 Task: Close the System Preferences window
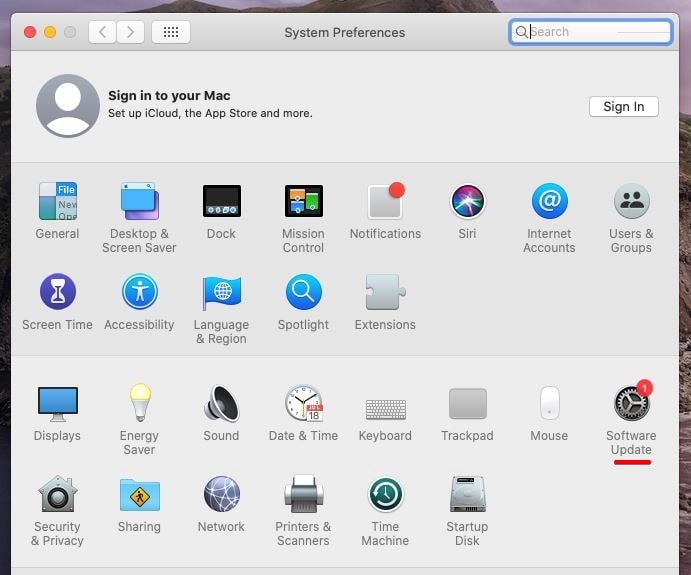30,32
